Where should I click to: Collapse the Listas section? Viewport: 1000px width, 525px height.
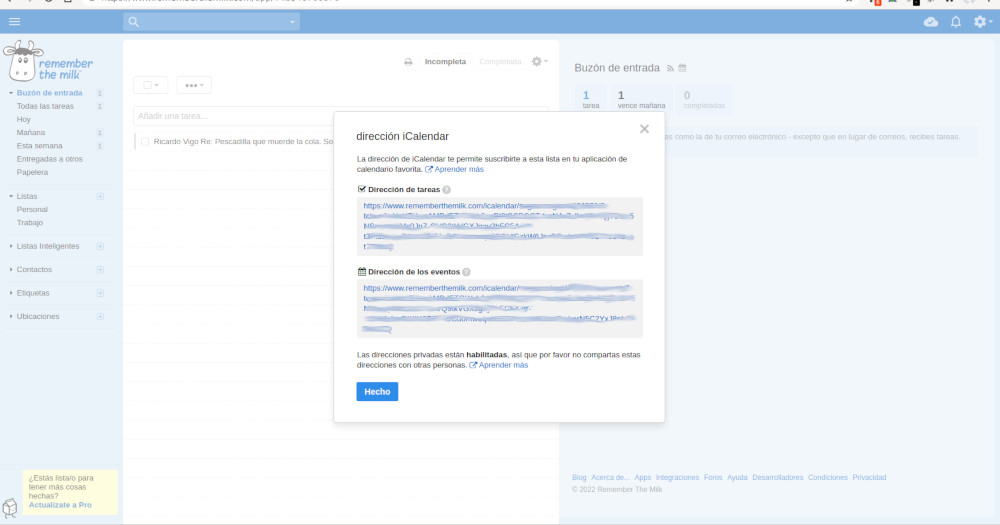tap(11, 196)
